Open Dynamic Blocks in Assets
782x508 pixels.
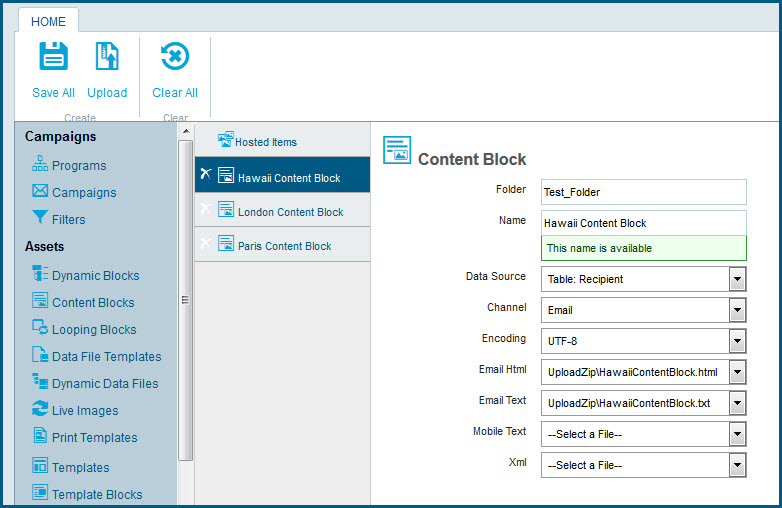(x=95, y=276)
